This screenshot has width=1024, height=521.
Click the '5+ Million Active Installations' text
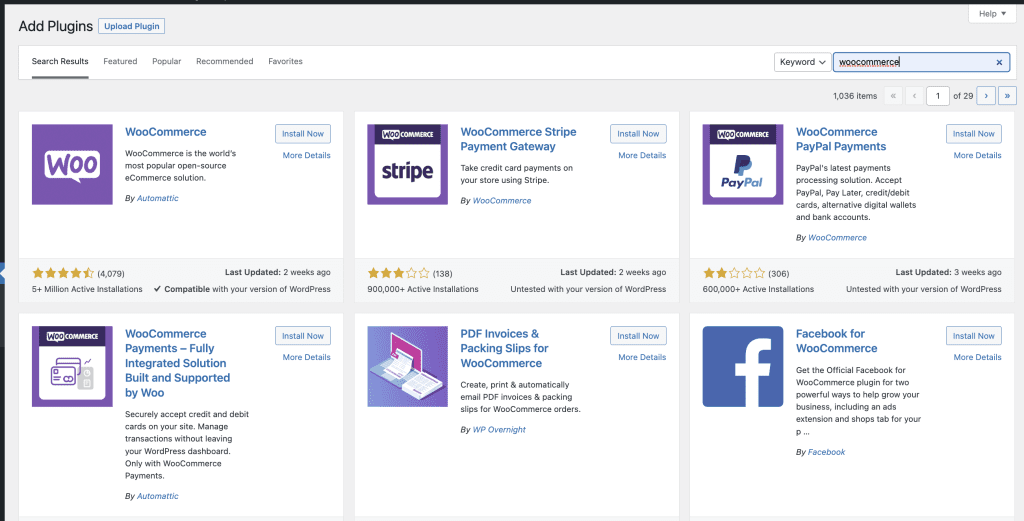pos(87,289)
